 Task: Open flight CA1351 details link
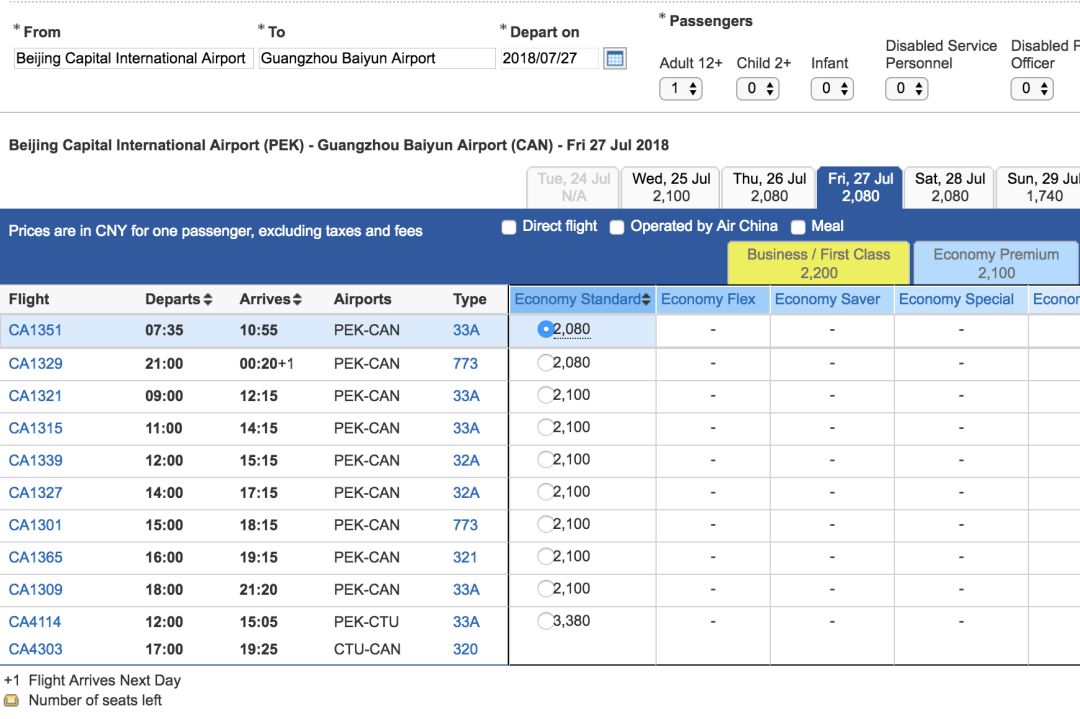[35, 330]
